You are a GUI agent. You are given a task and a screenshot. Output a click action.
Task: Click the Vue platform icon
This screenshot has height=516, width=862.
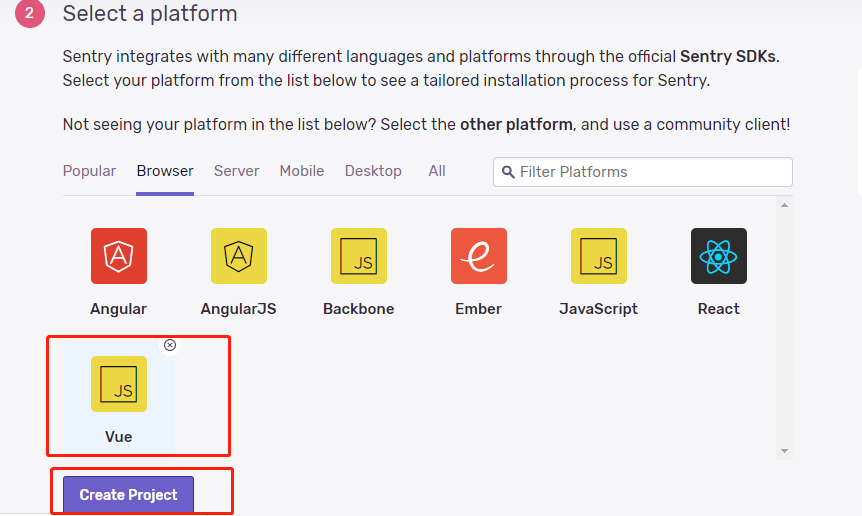(x=119, y=384)
